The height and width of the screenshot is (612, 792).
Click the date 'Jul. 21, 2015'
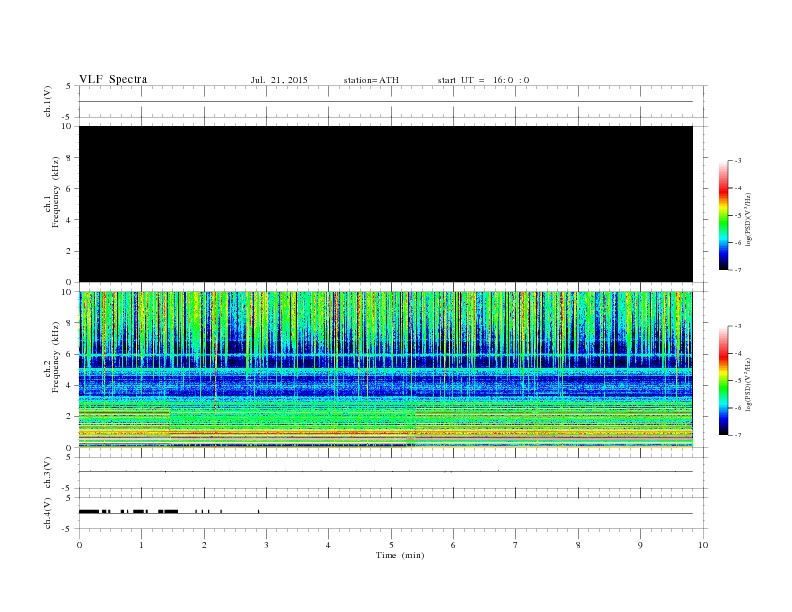coord(279,80)
